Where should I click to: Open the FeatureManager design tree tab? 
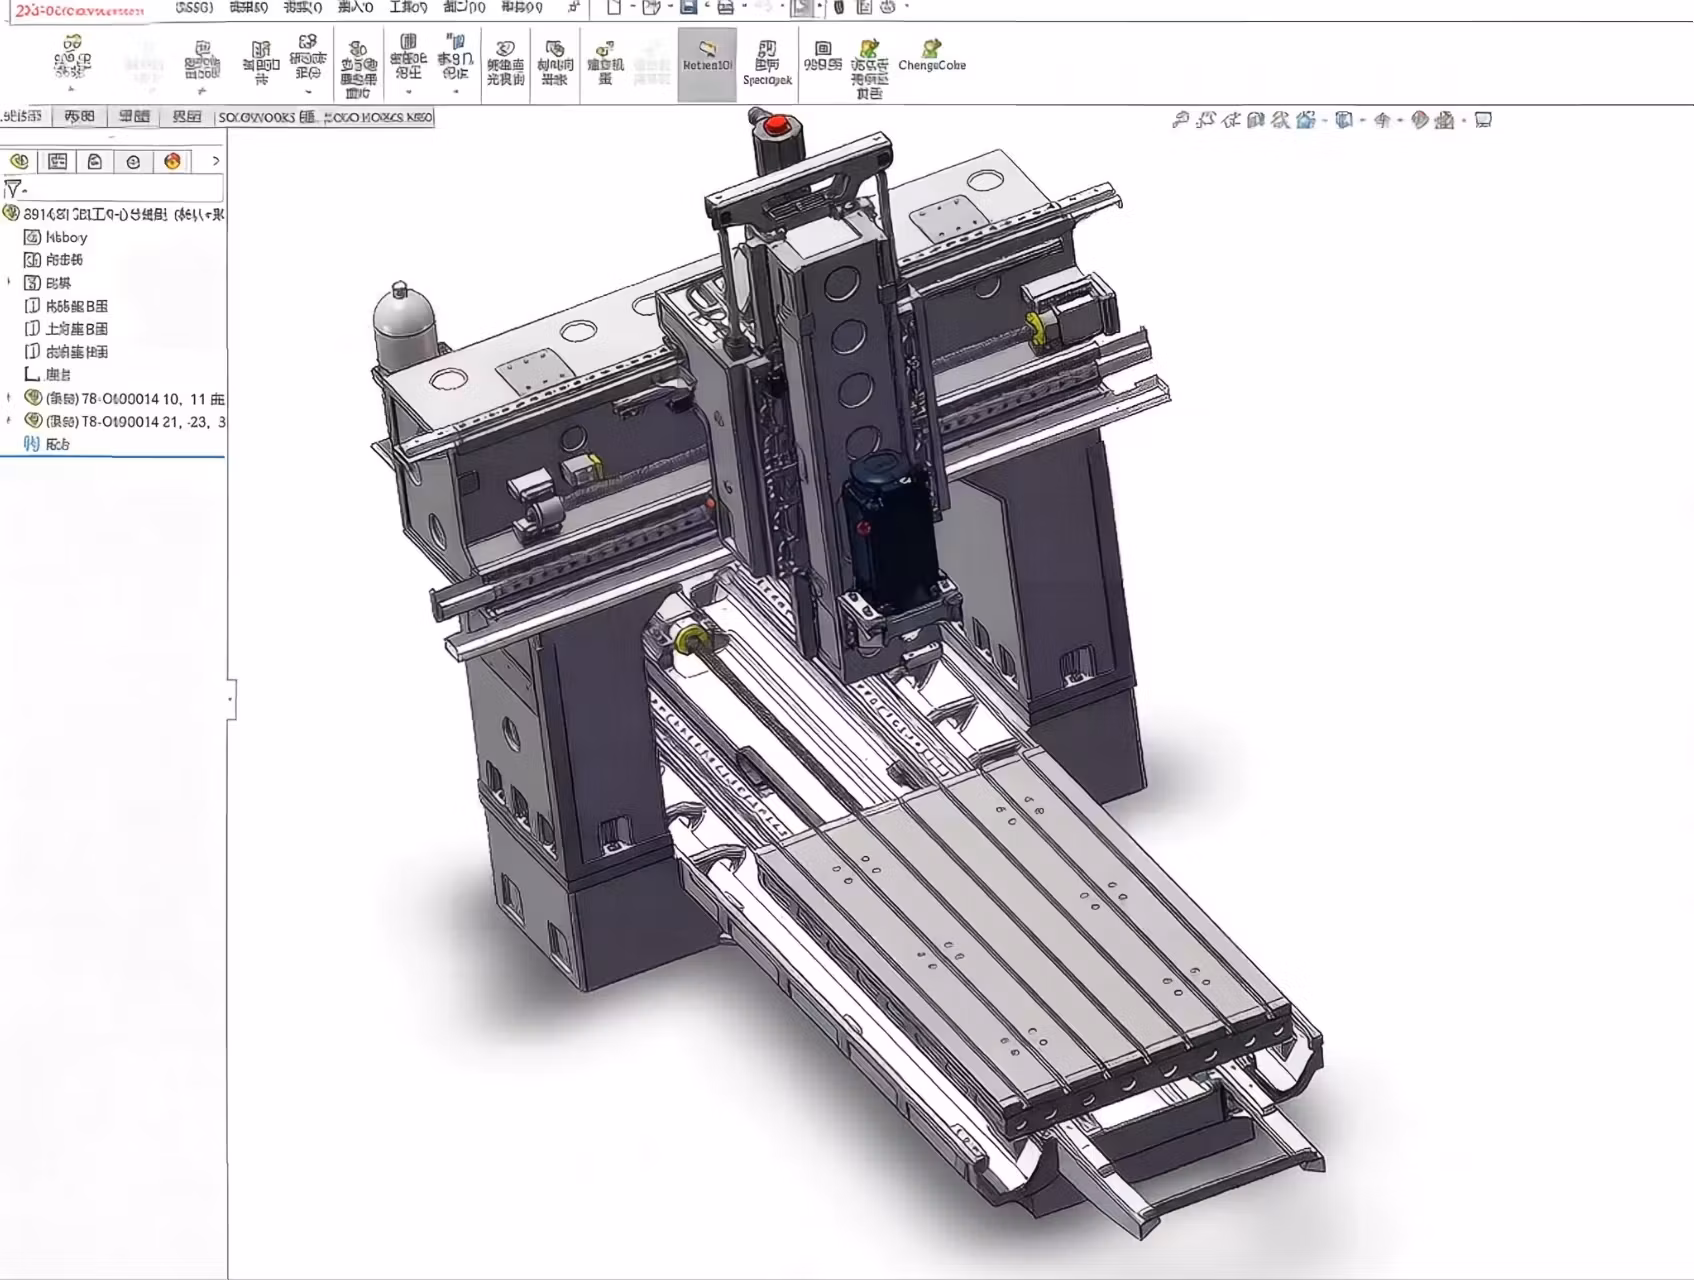pyautogui.click(x=19, y=161)
